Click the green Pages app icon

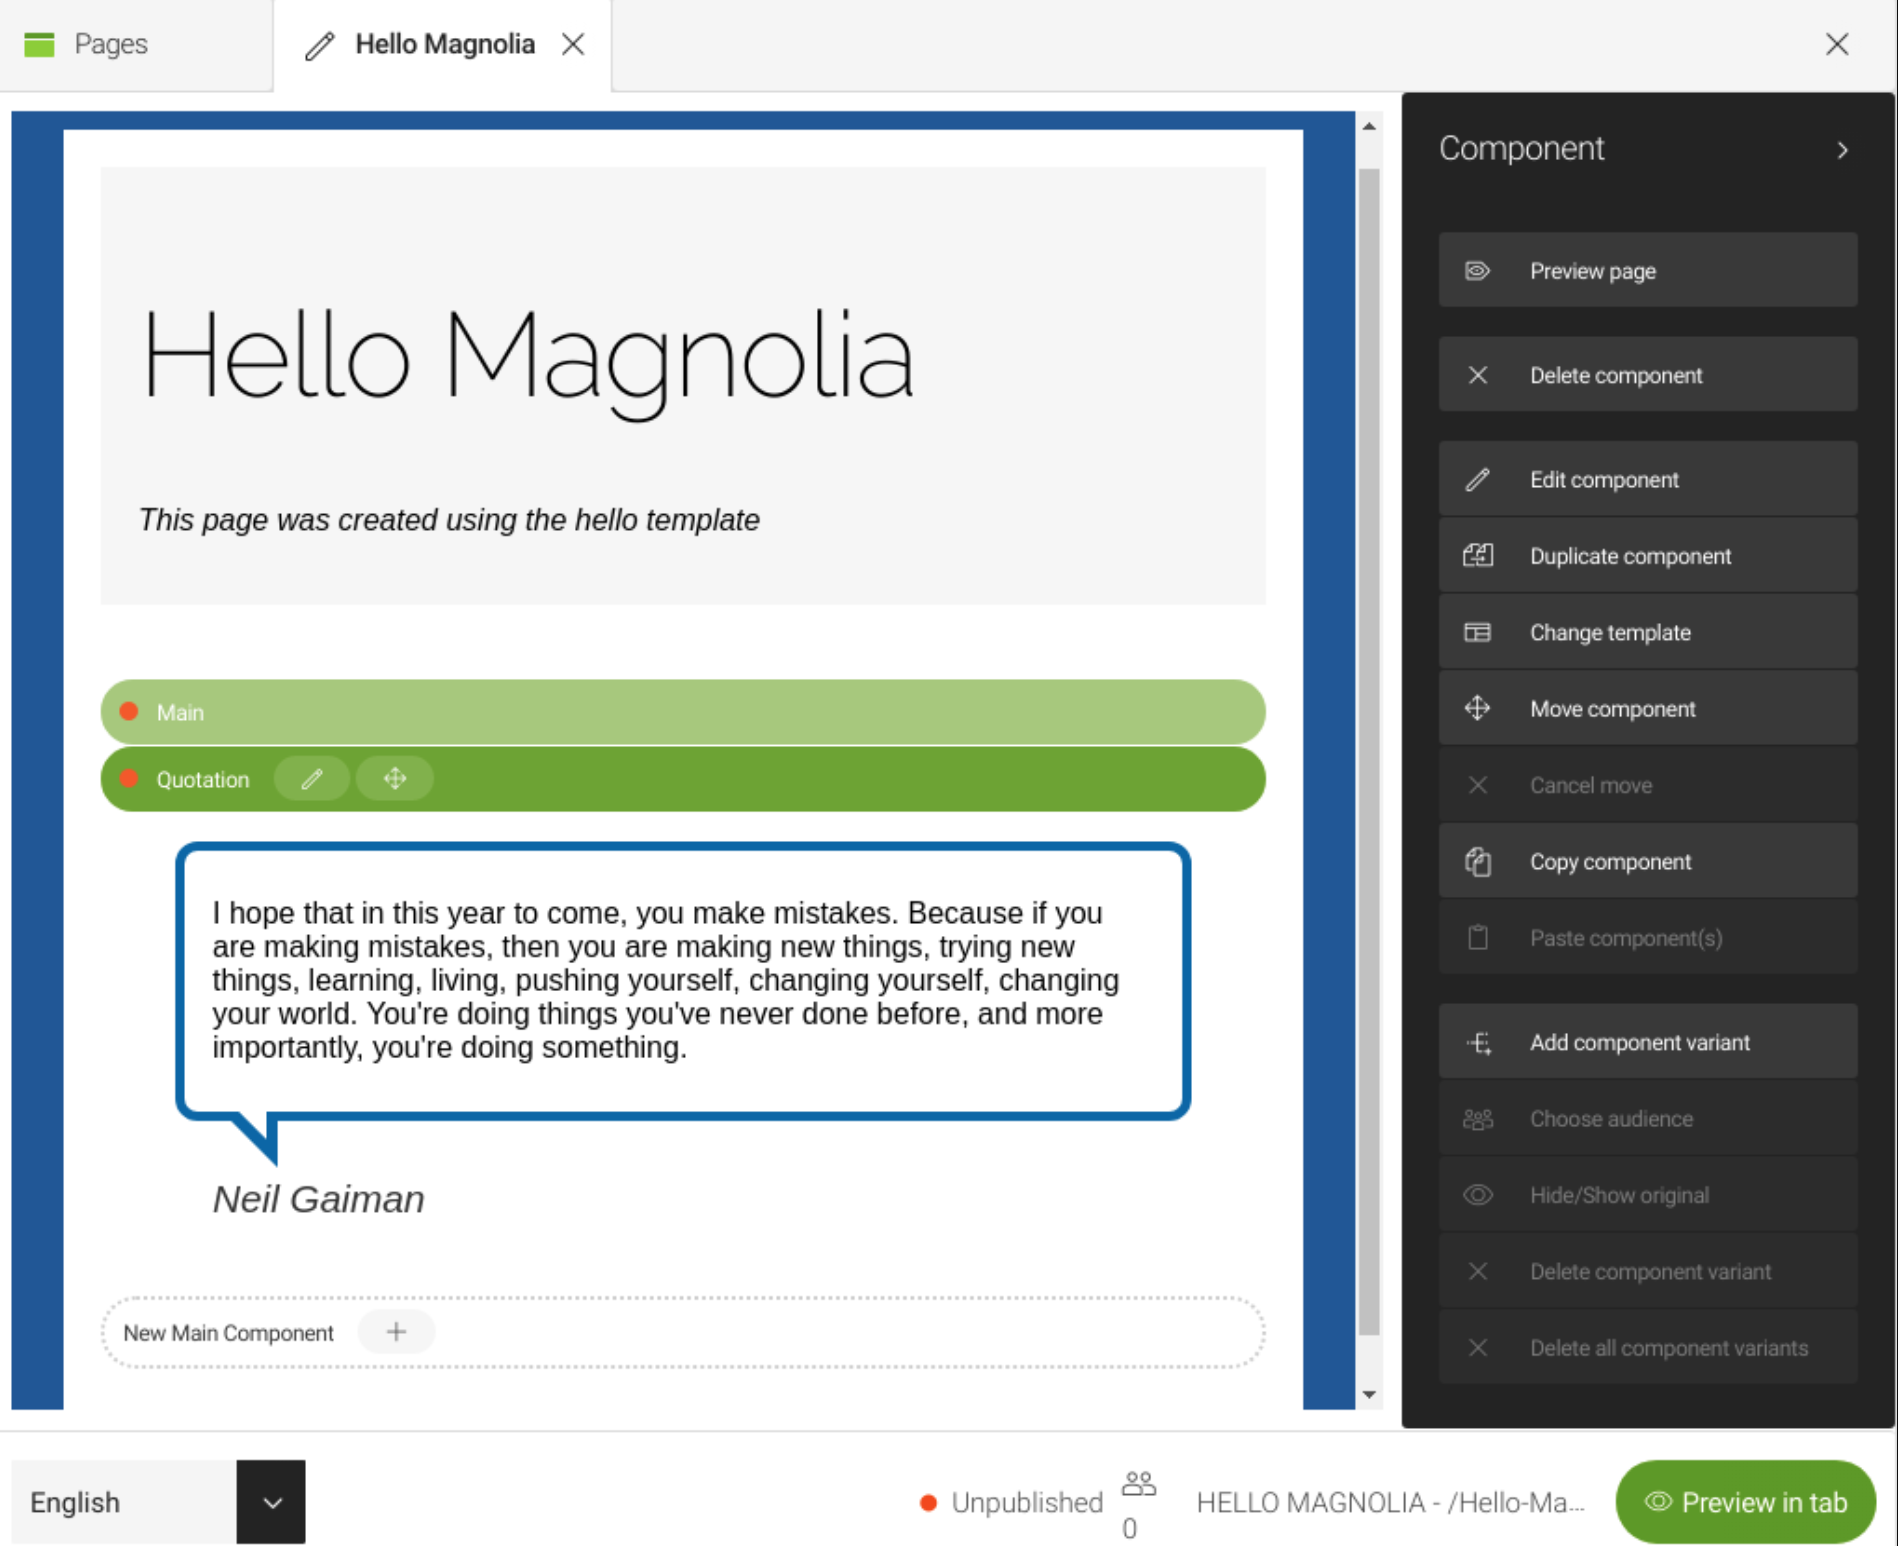(x=39, y=44)
